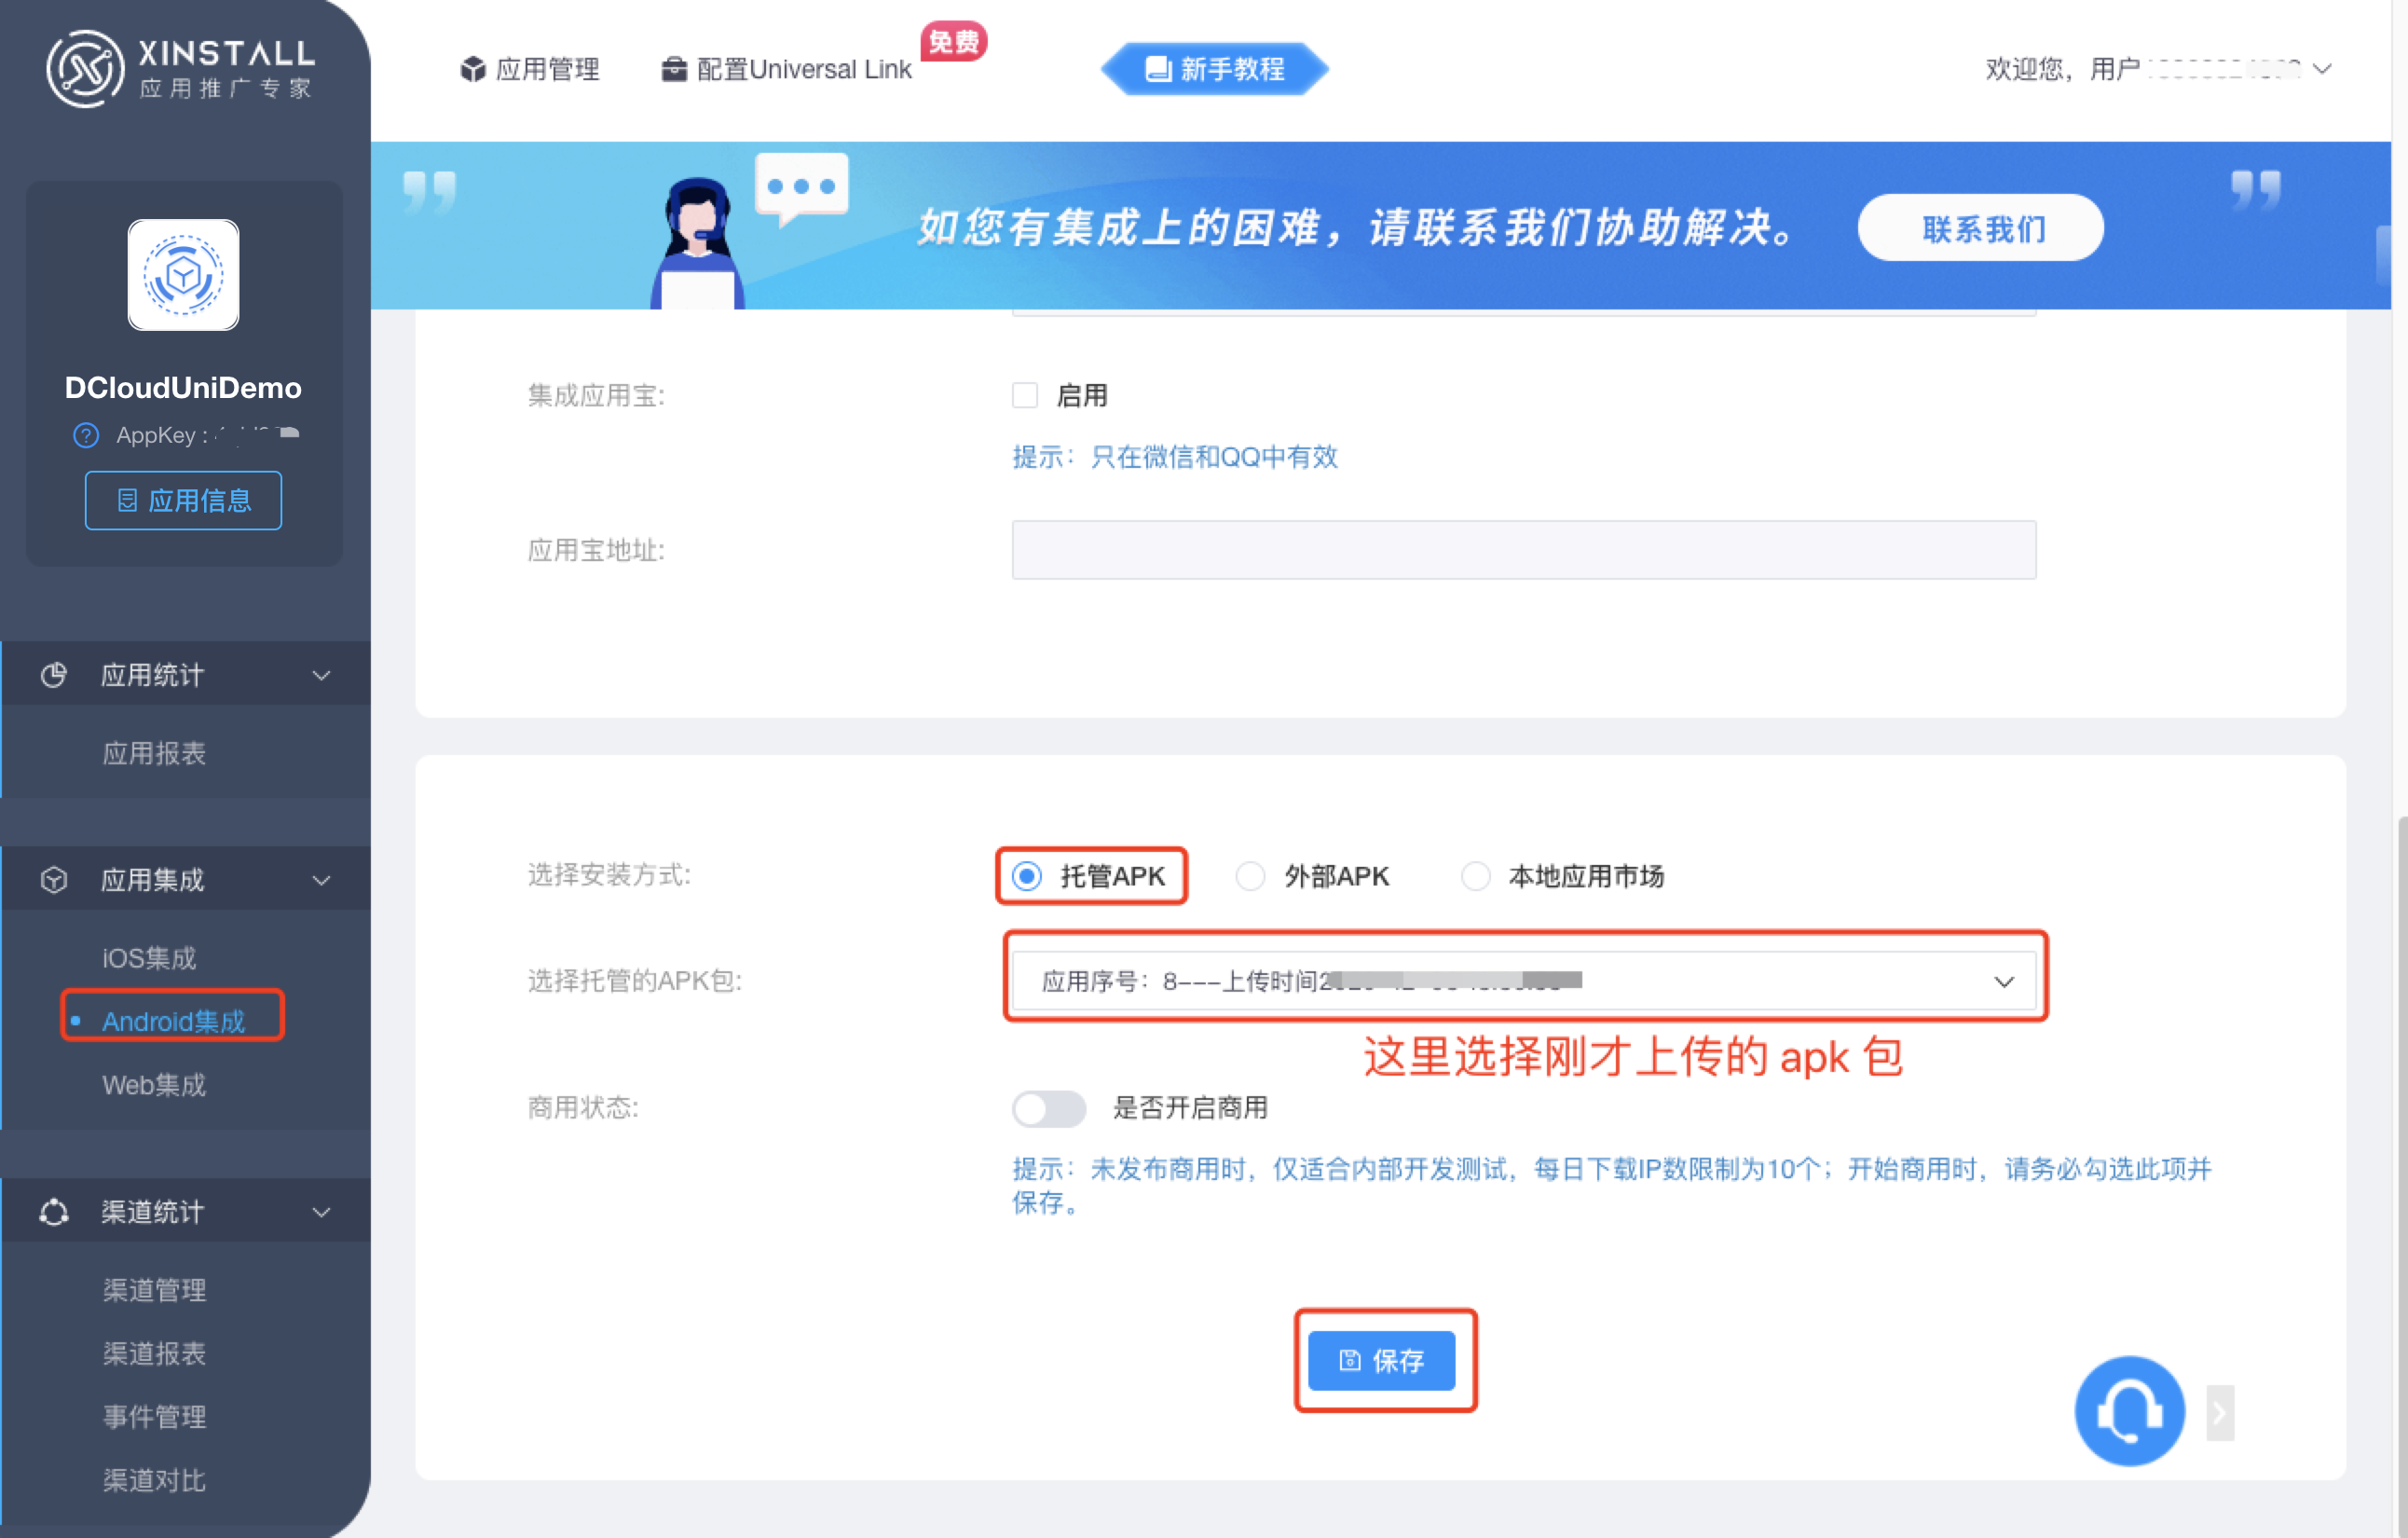
Task: Click the 保存 button
Action: pyautogui.click(x=1381, y=1360)
